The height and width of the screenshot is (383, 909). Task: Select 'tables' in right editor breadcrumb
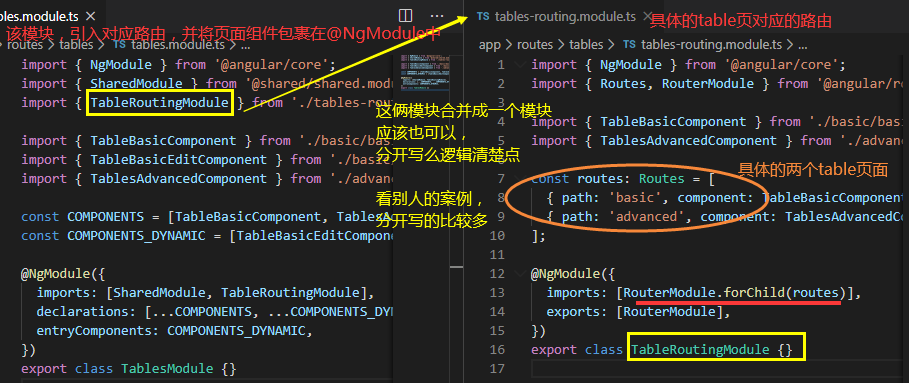pyautogui.click(x=586, y=44)
